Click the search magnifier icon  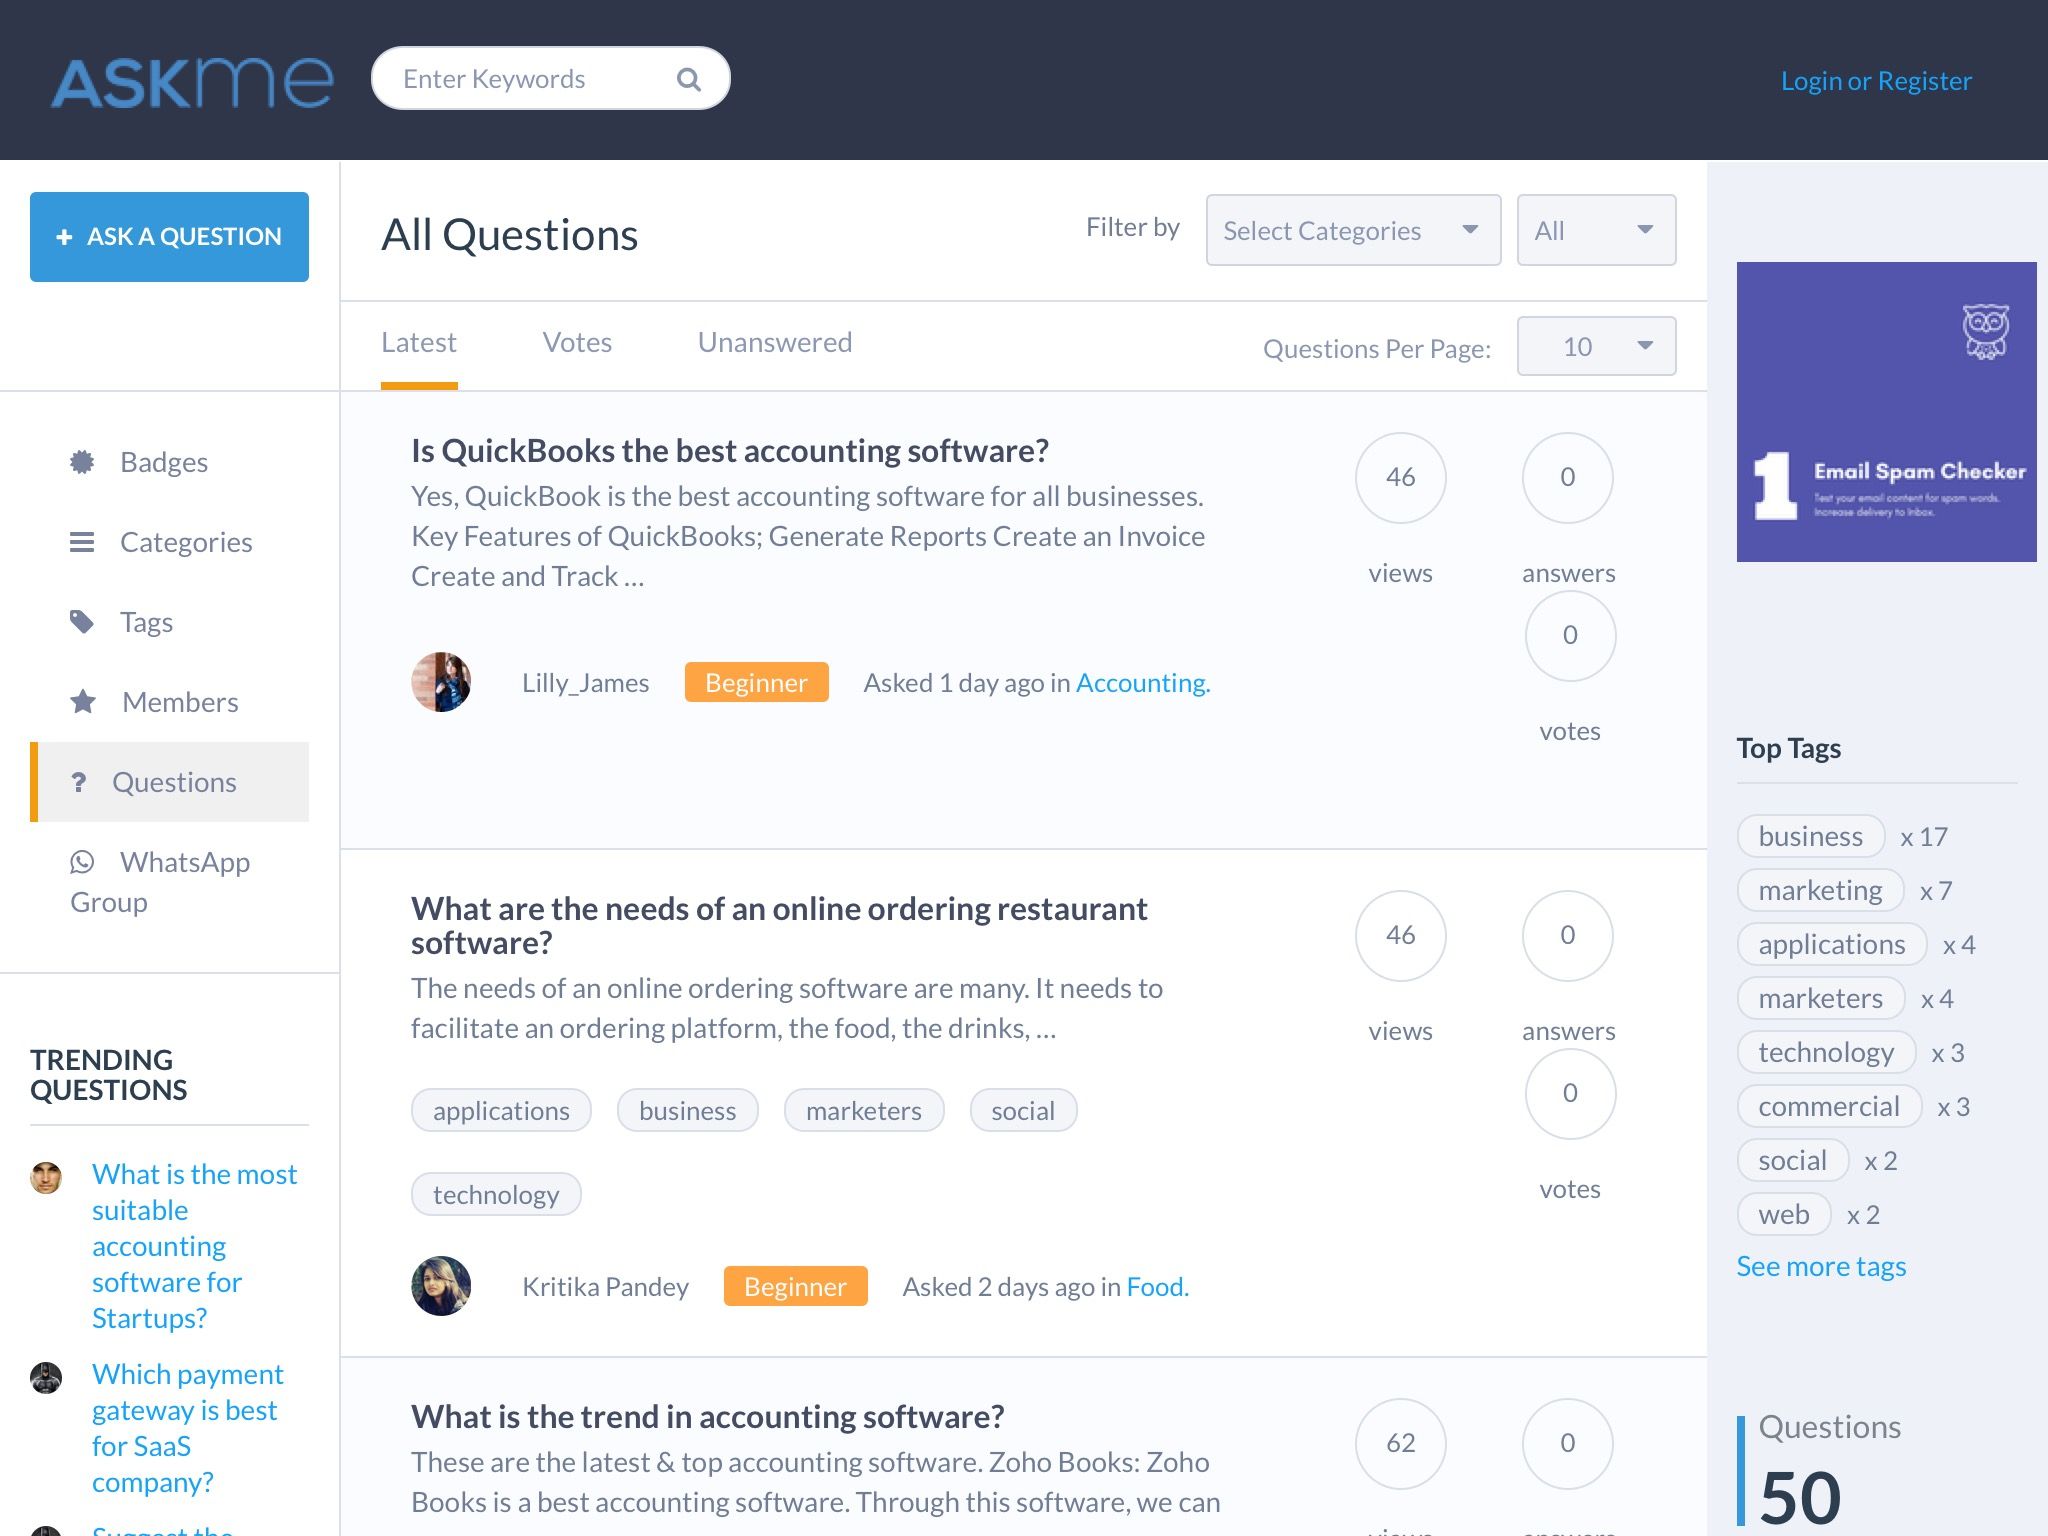click(688, 79)
